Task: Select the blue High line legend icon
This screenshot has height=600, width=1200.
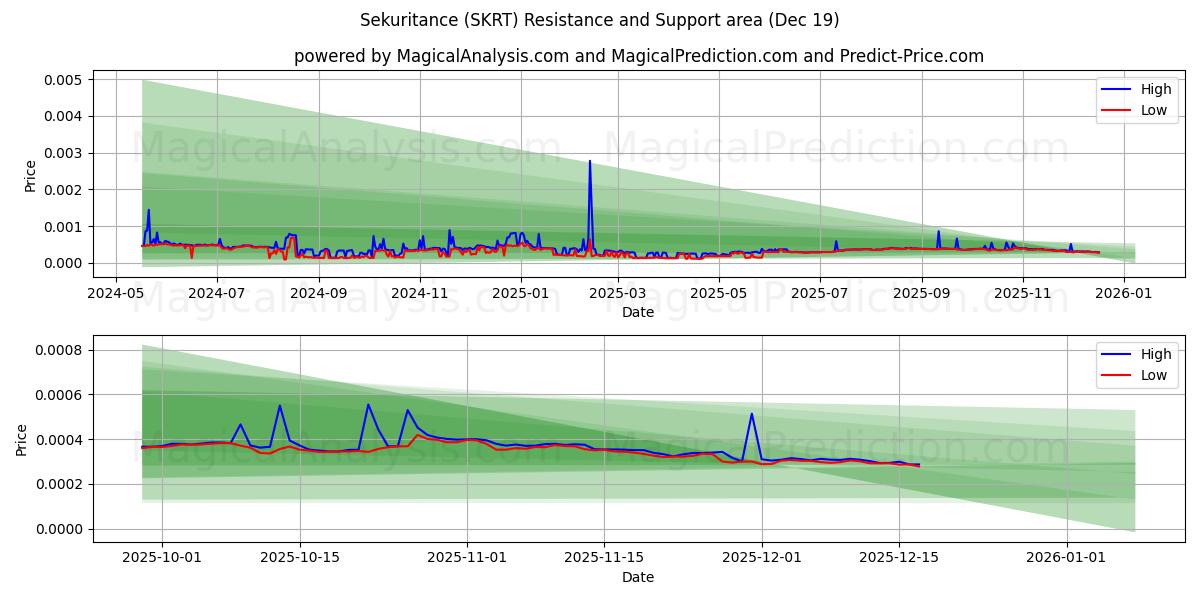Action: point(1117,89)
